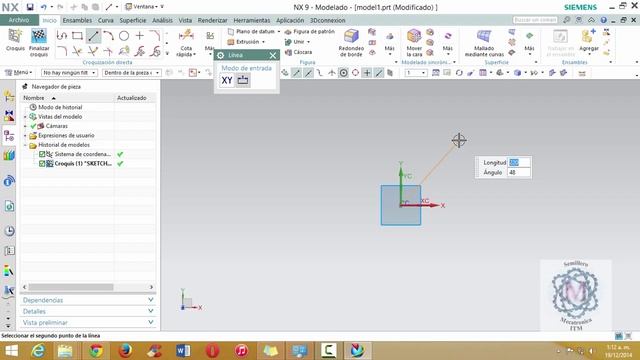Select the Arc sketch tool
The width and height of the screenshot is (640, 360).
tap(109, 36)
